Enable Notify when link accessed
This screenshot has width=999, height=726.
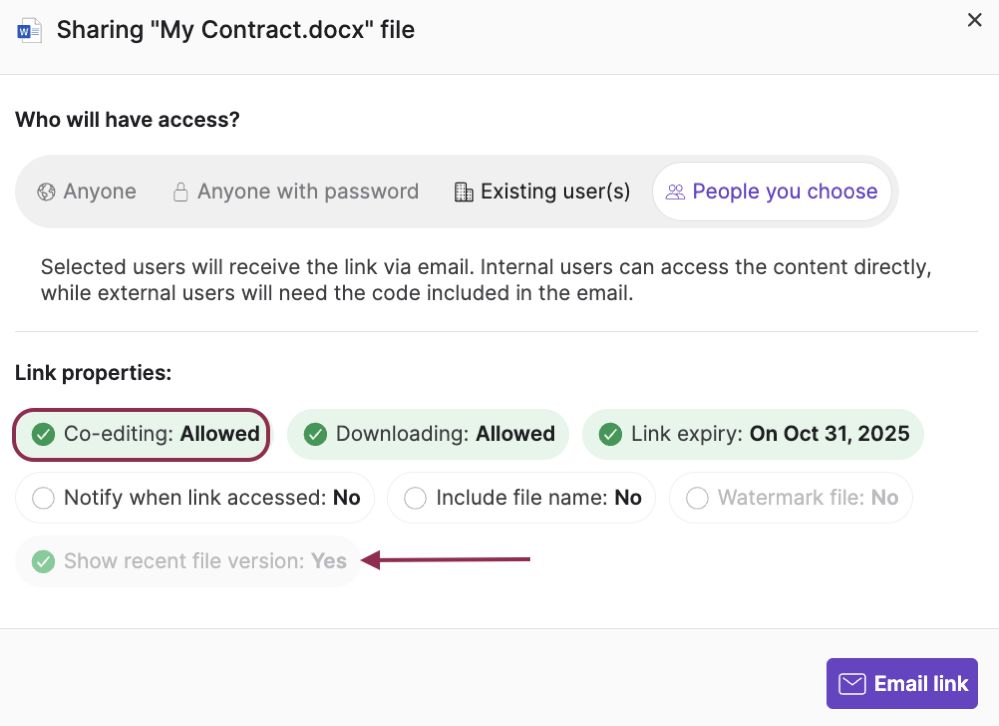coord(194,497)
